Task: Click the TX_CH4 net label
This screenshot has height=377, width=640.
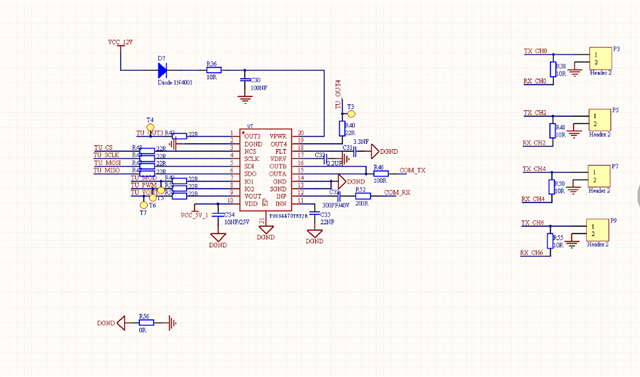Action: tap(534, 169)
